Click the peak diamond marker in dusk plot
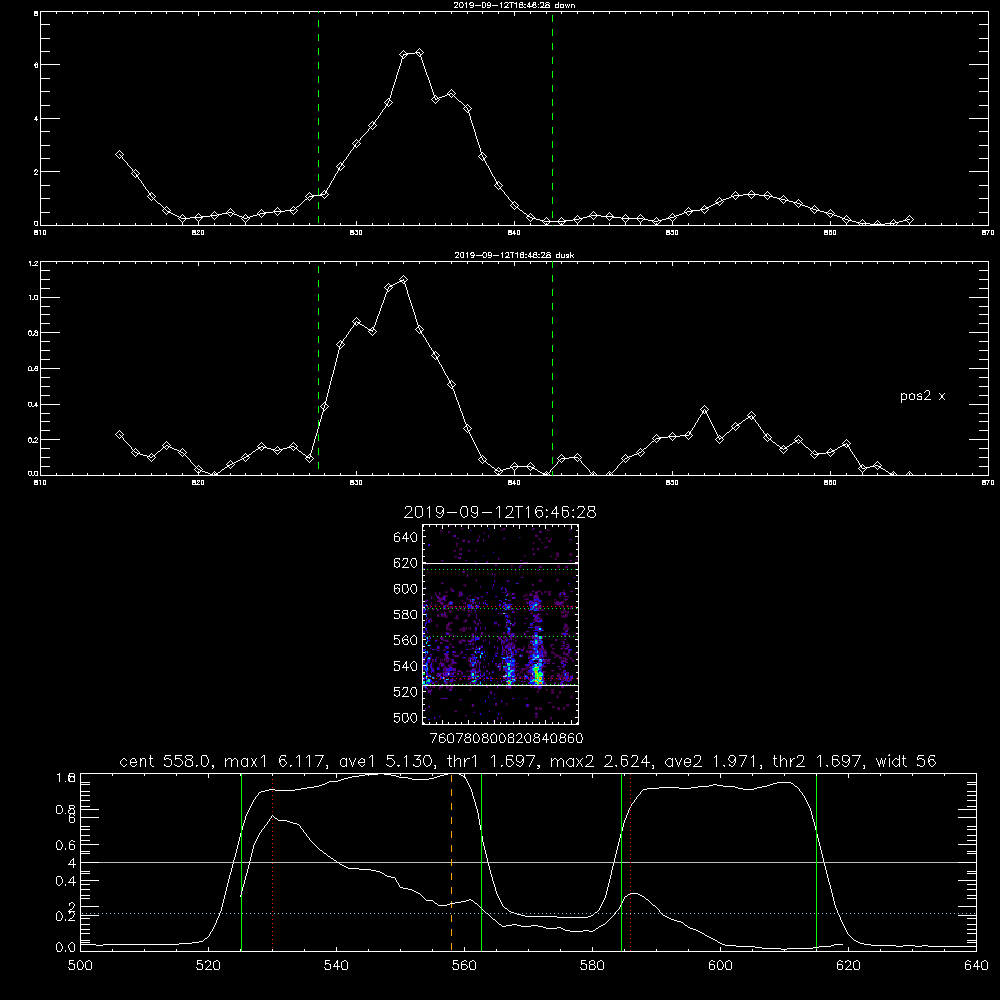This screenshot has height=1000, width=1000. click(x=403, y=279)
